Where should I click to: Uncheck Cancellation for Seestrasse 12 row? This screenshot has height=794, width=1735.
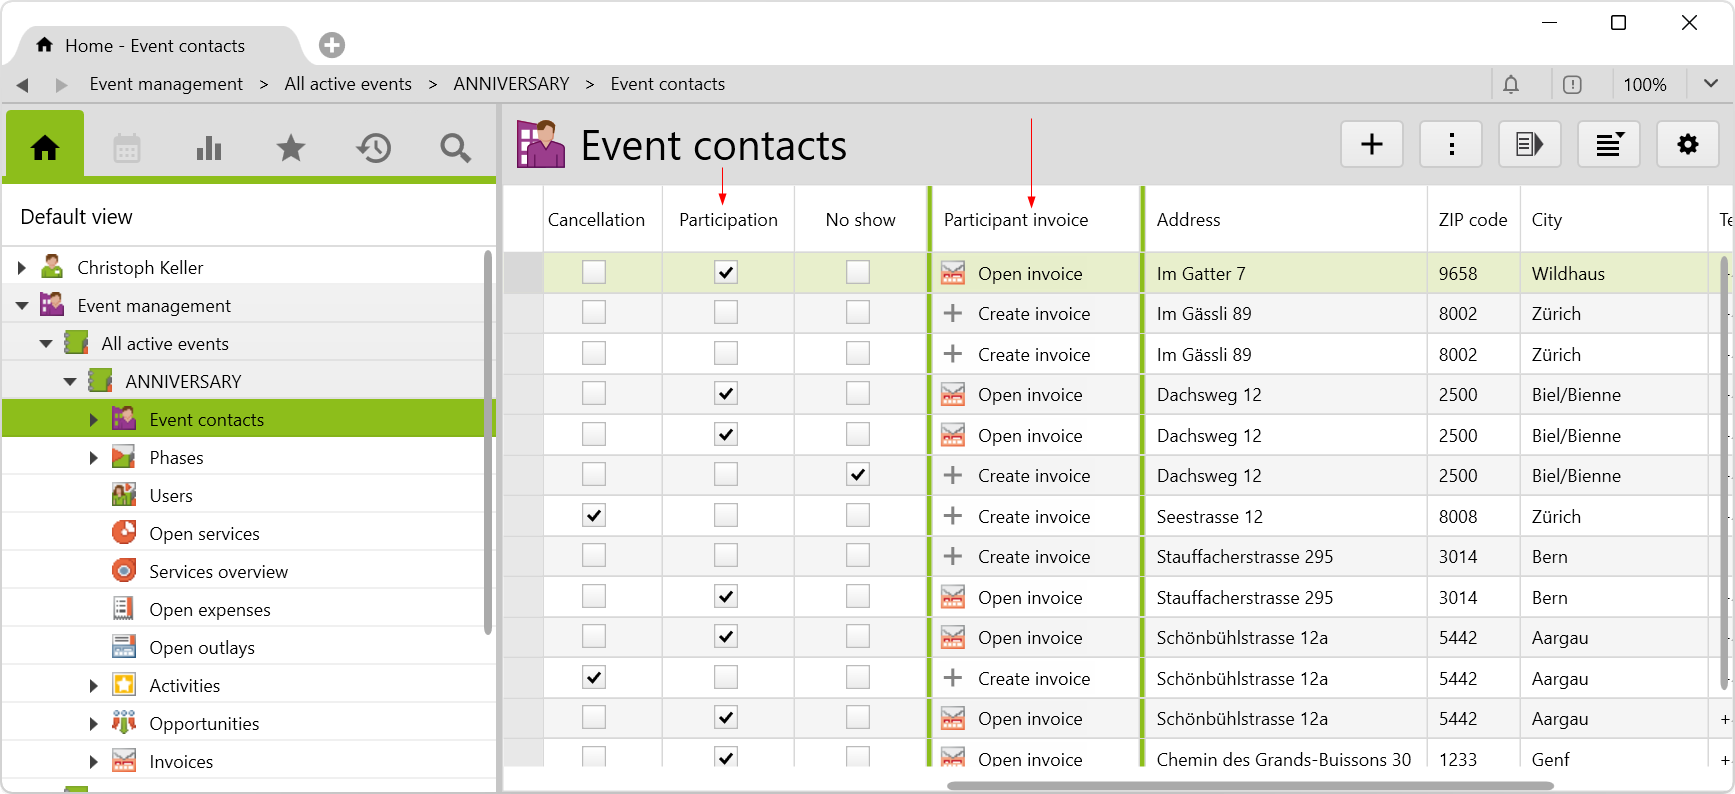[594, 516]
